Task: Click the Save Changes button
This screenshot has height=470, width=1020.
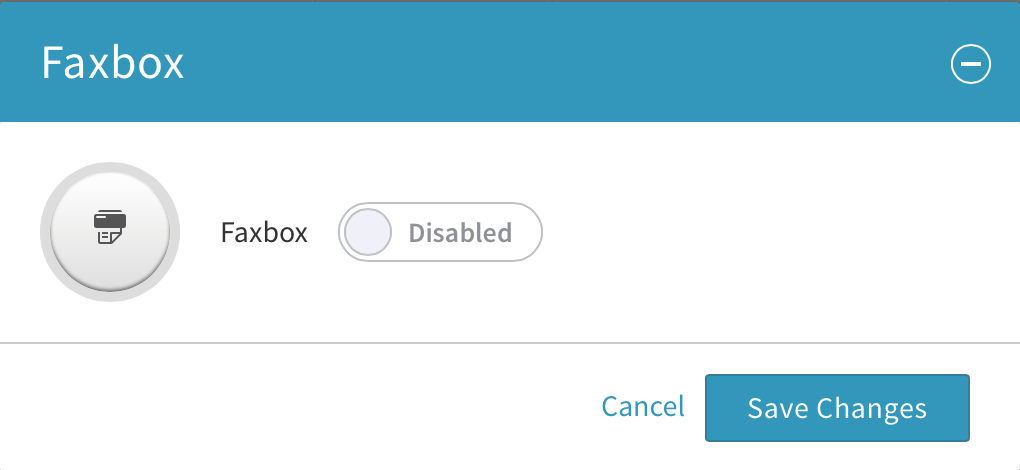Action: [x=837, y=408]
